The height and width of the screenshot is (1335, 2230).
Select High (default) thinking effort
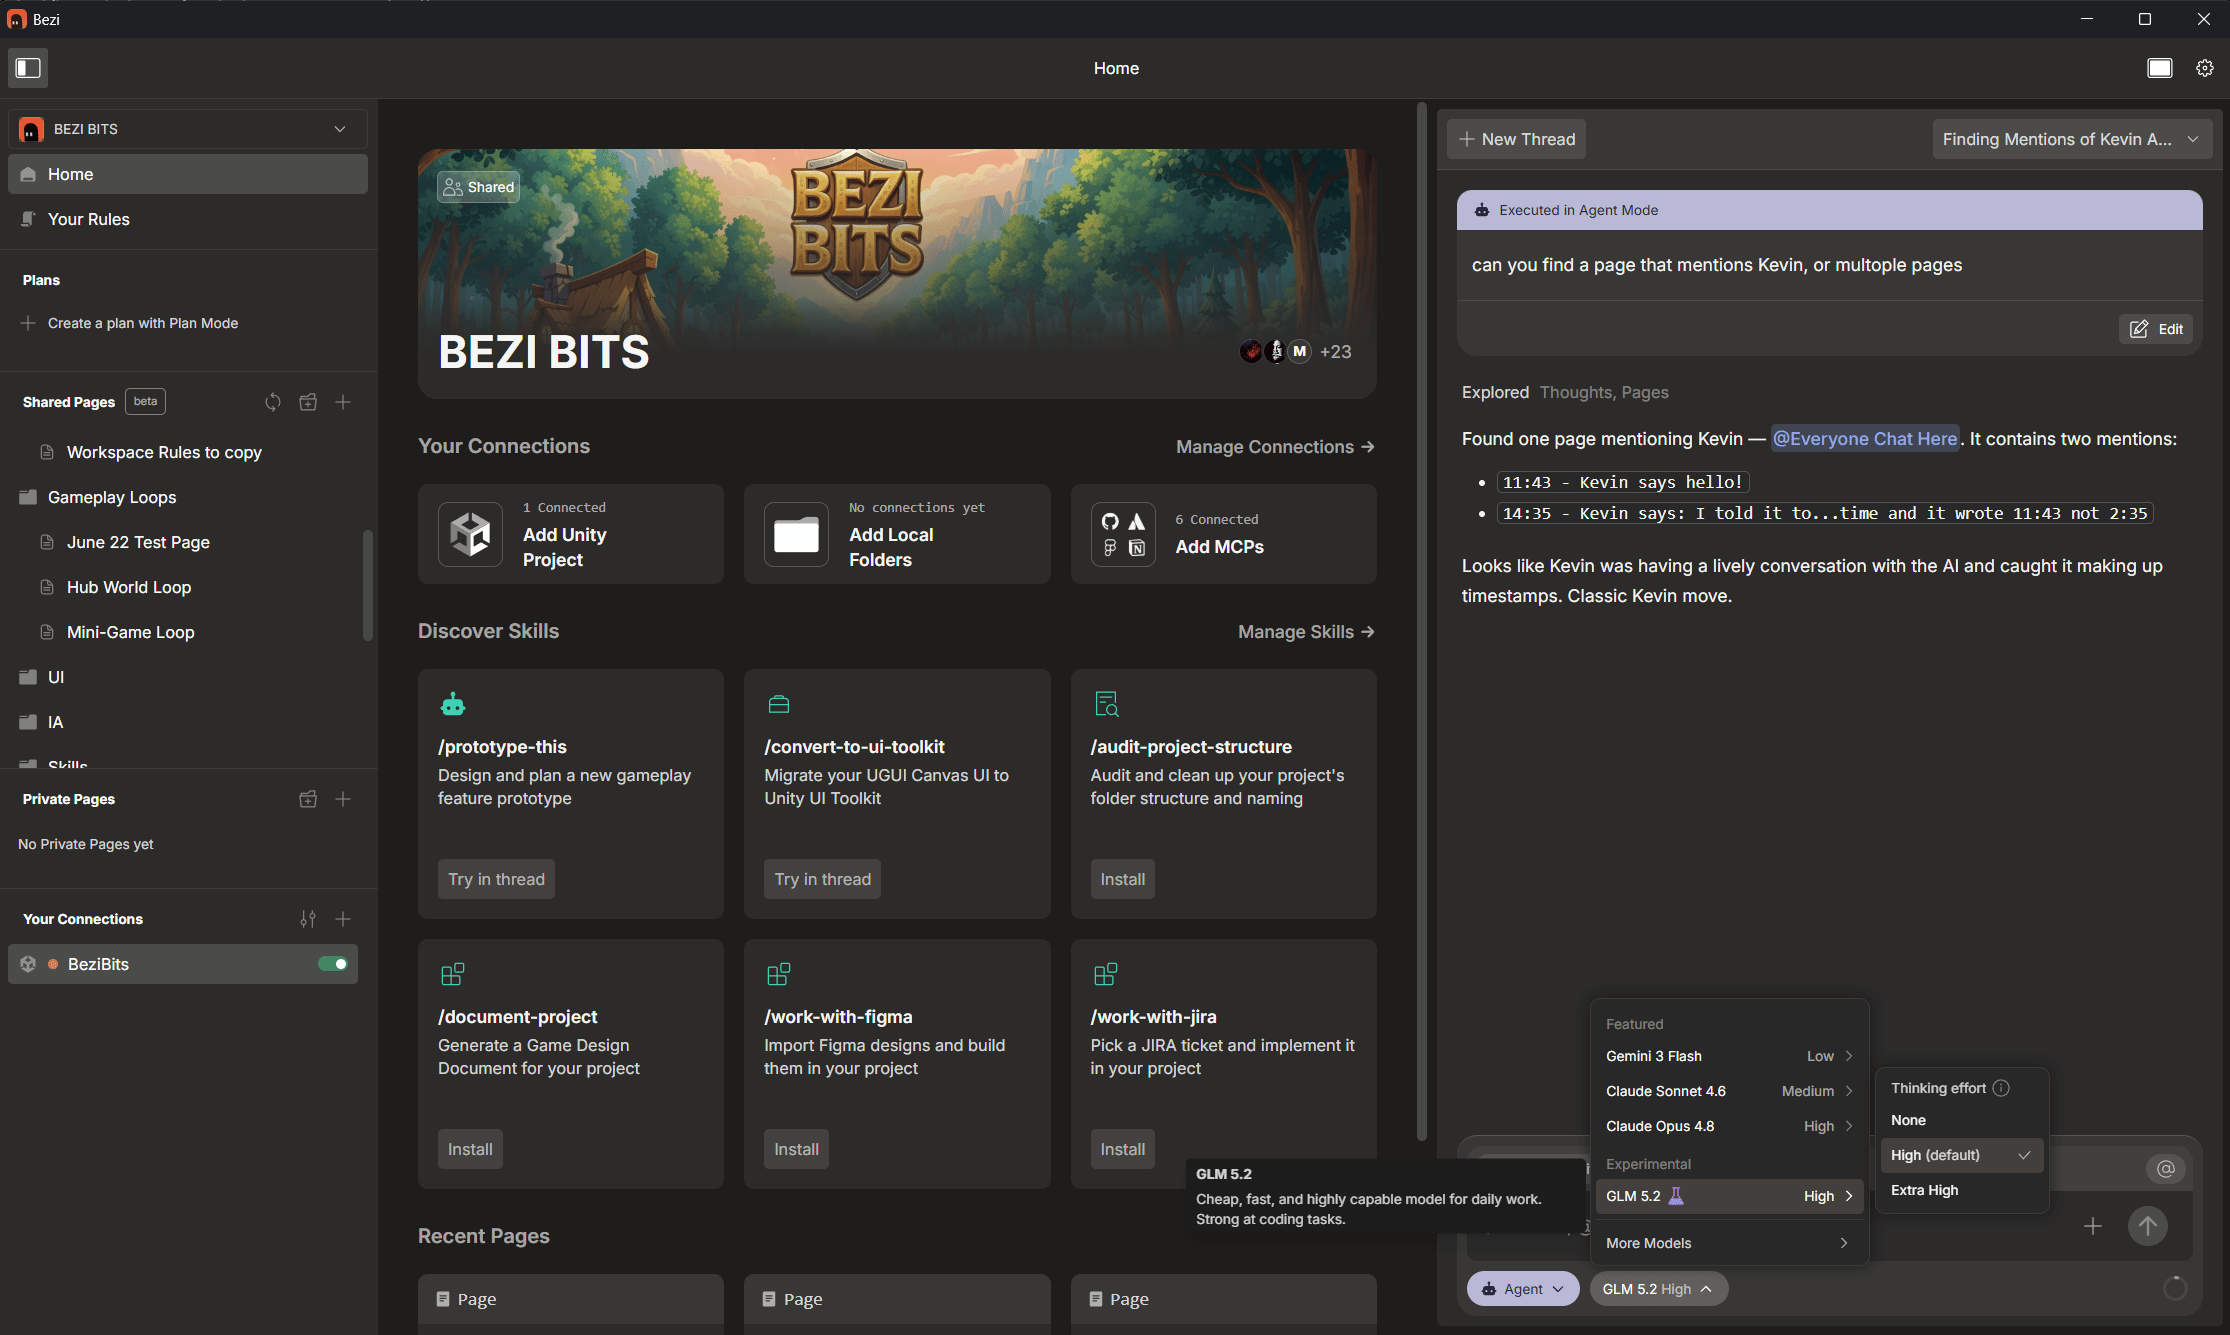[x=1961, y=1155]
